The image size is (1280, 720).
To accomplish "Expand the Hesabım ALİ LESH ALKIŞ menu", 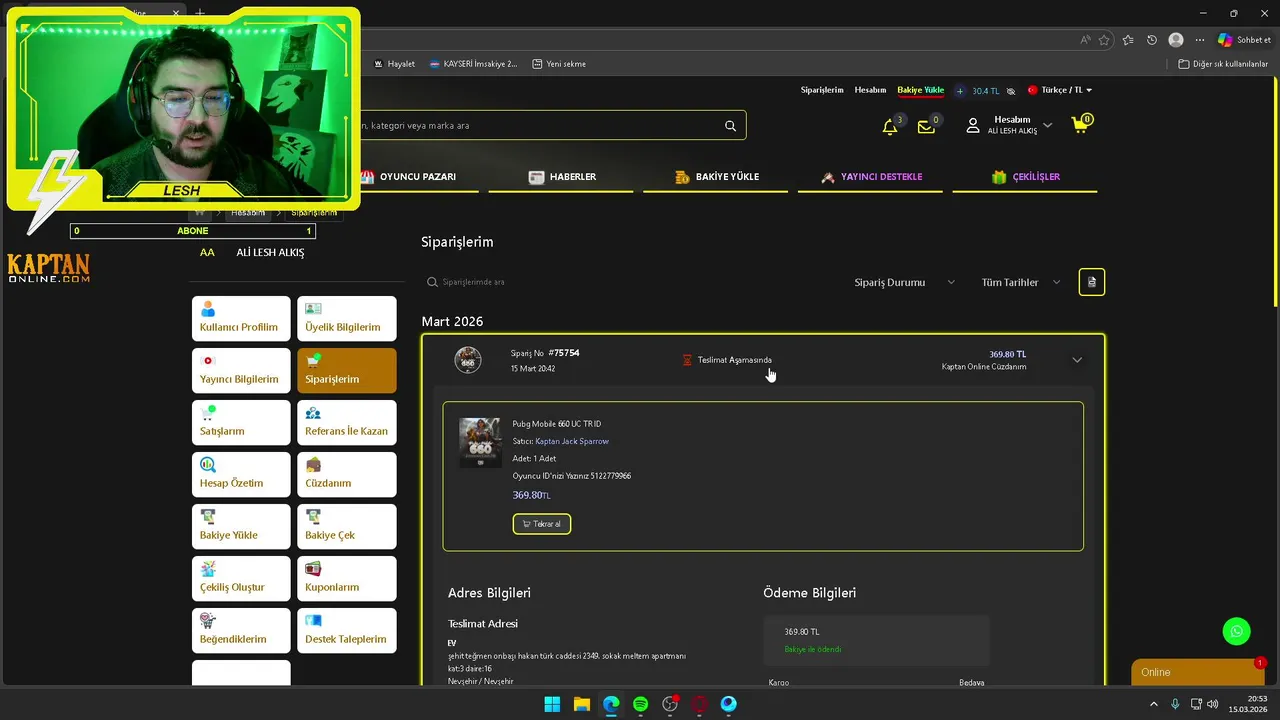I will click(x=1010, y=125).
